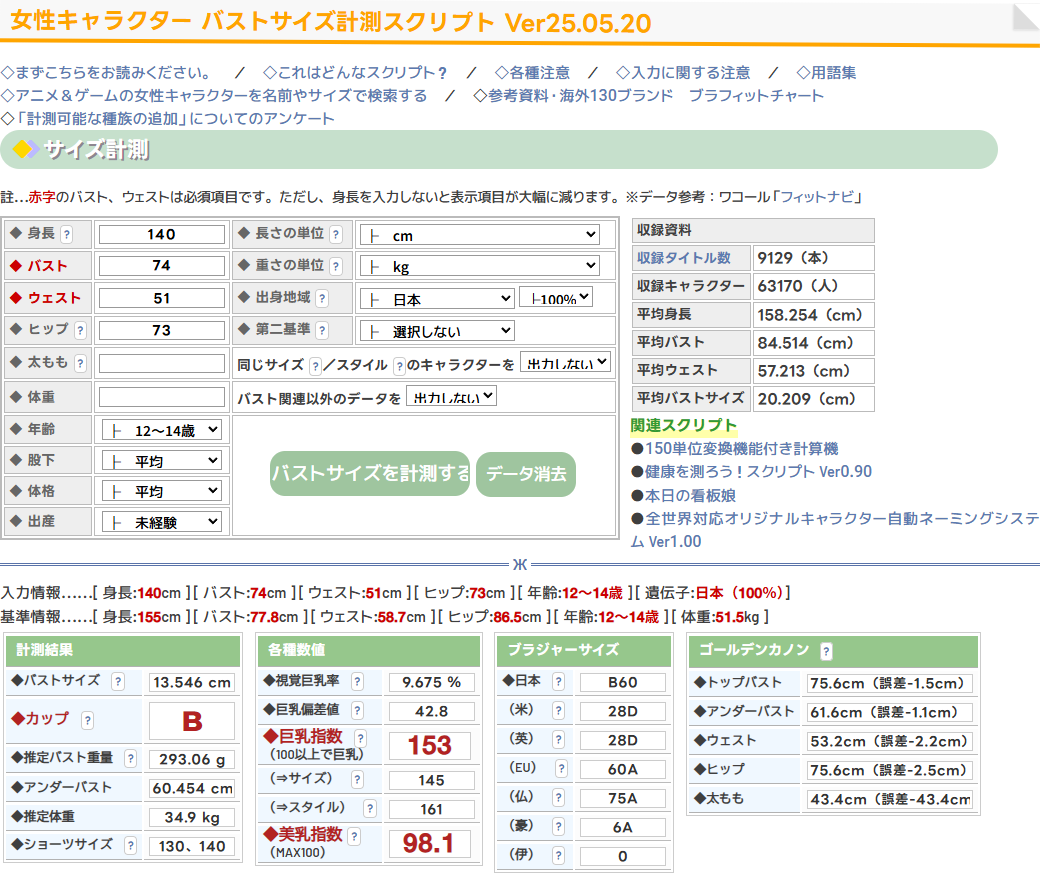Viewport: 1040px width, 873px height.
Task: Click the データ消去 button
Action: tap(526, 473)
